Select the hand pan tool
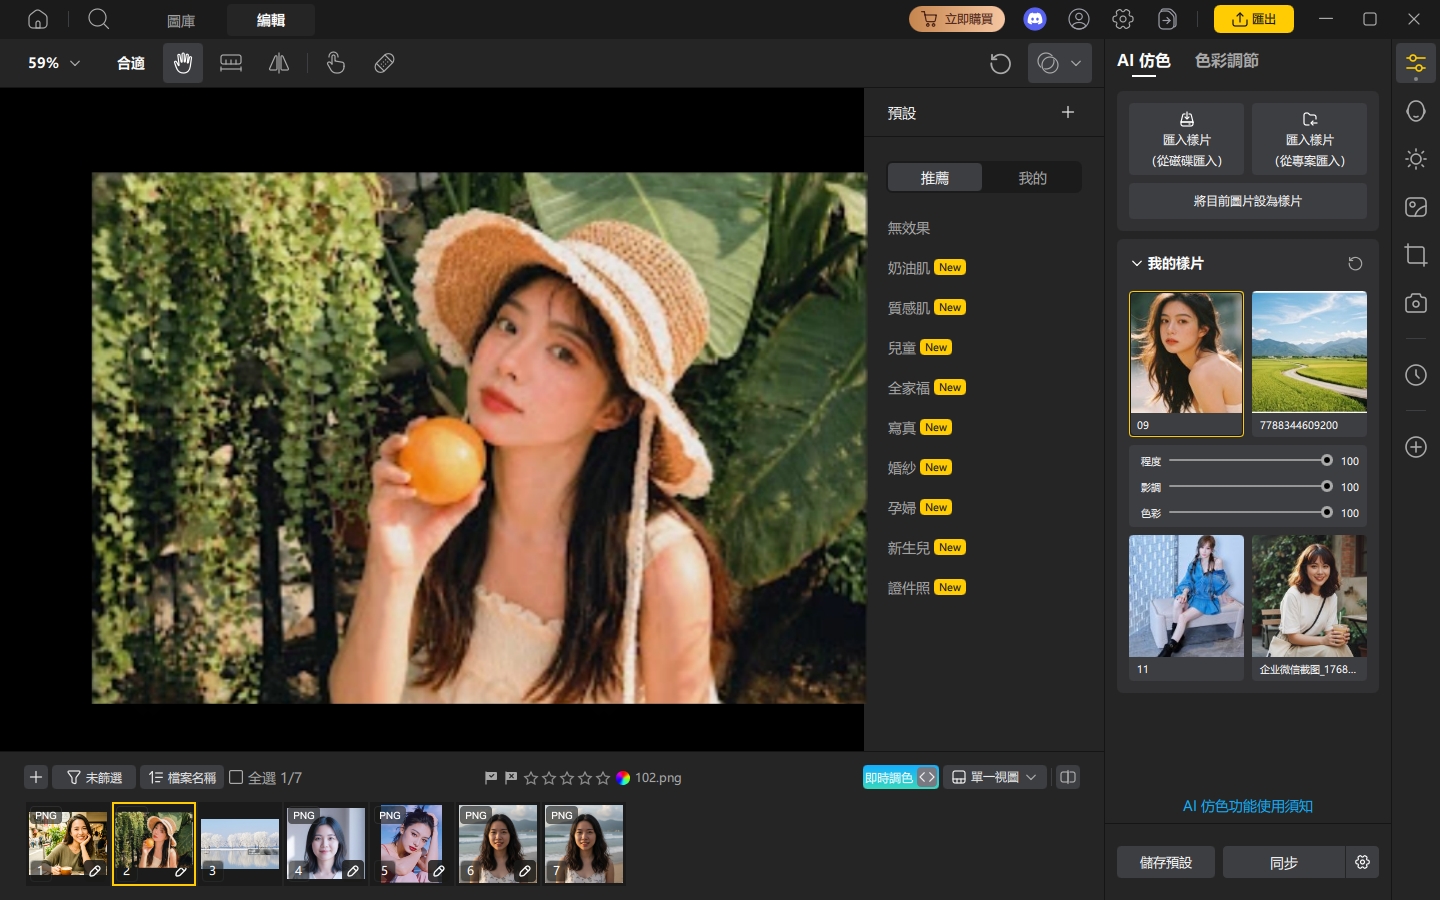The image size is (1440, 900). point(183,63)
